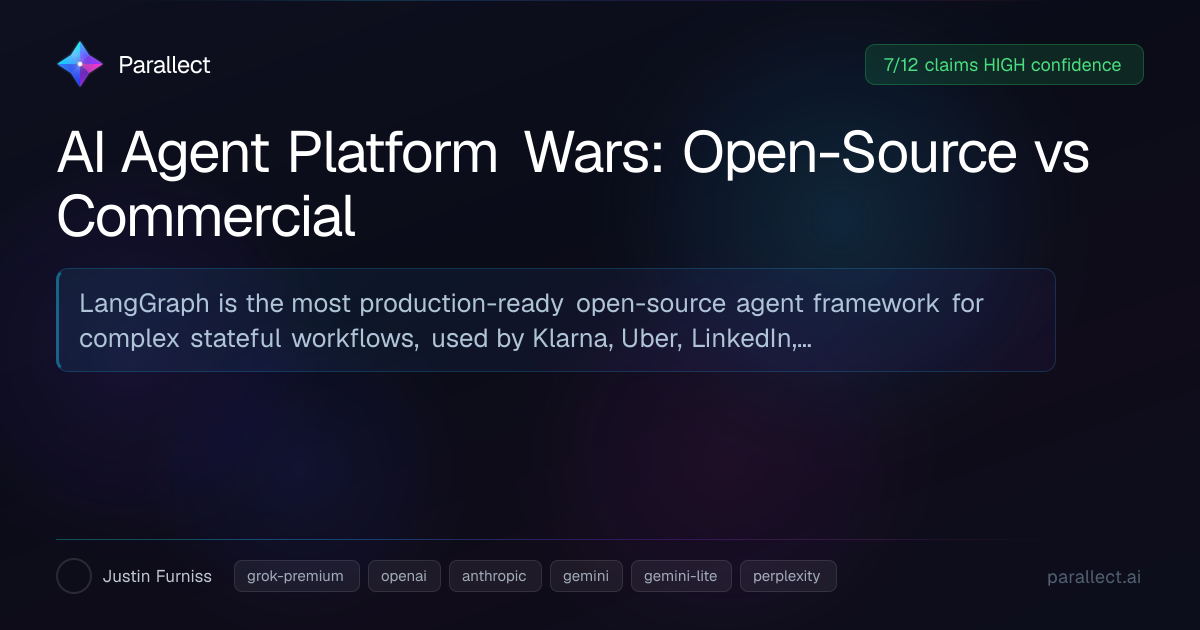Viewport: 1200px width, 630px height.
Task: Select the anthropic tag
Action: (495, 576)
